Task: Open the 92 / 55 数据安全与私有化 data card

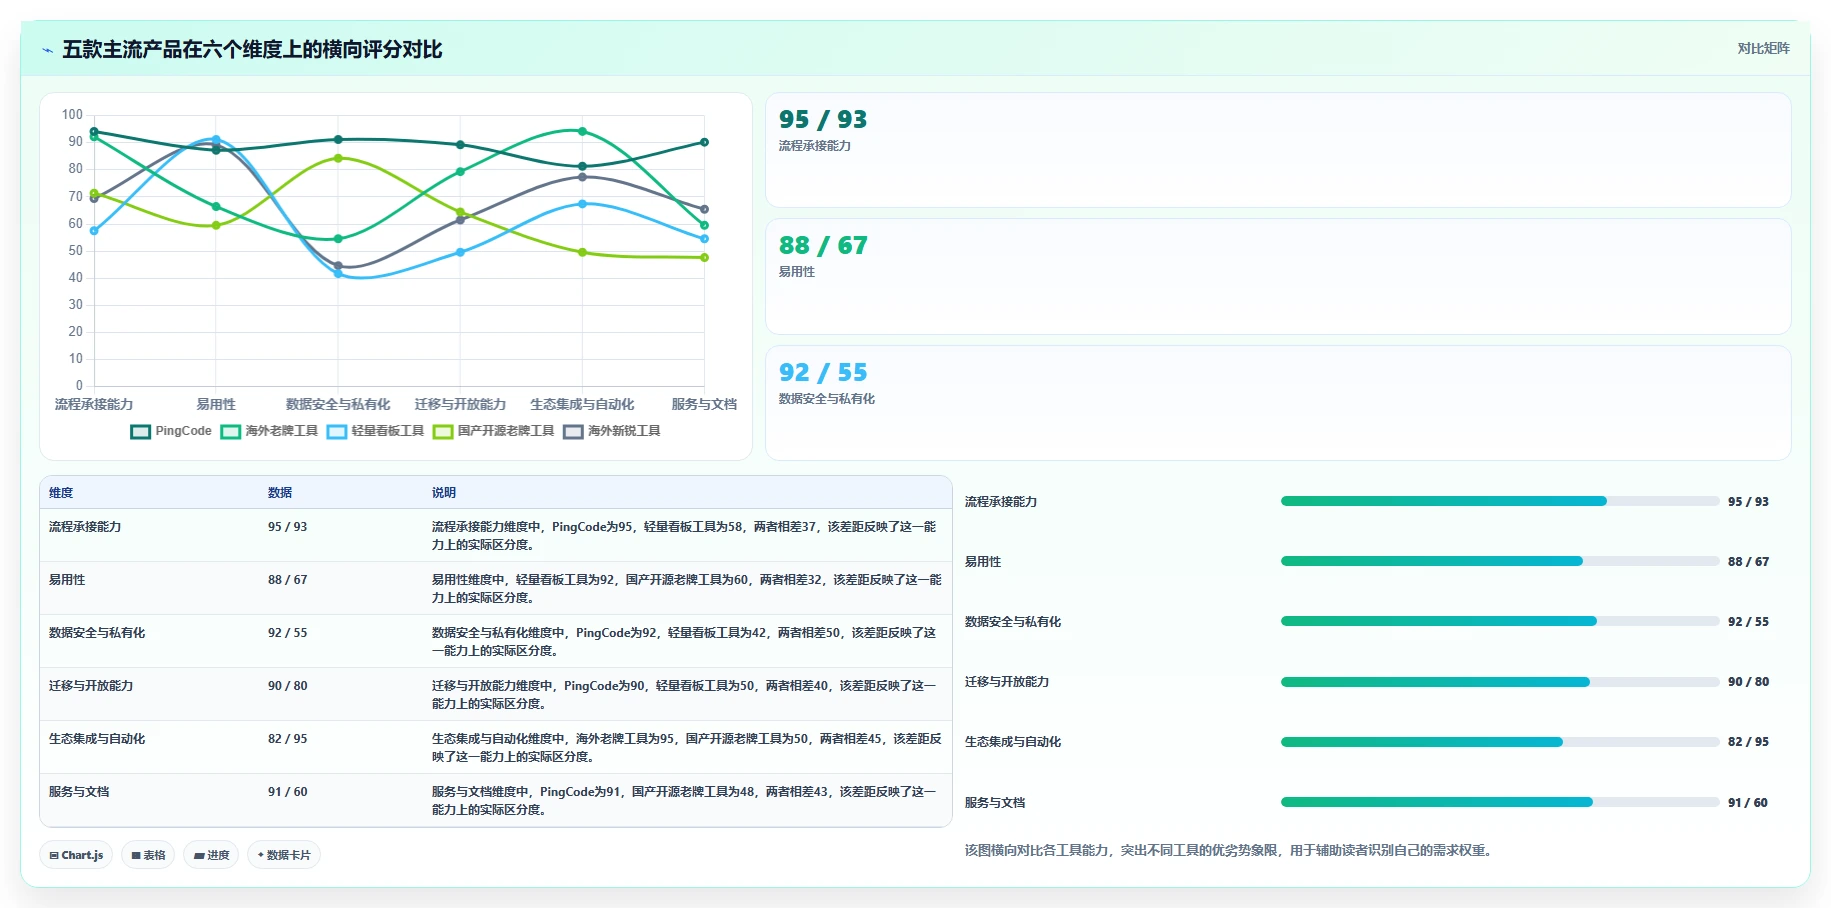Action: pos(1278,403)
